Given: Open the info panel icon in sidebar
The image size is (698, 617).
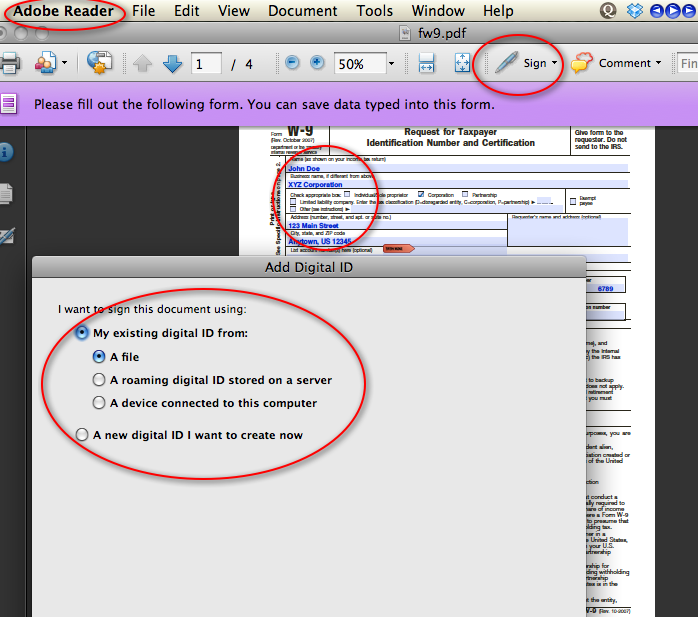Looking at the screenshot, I should [5, 152].
